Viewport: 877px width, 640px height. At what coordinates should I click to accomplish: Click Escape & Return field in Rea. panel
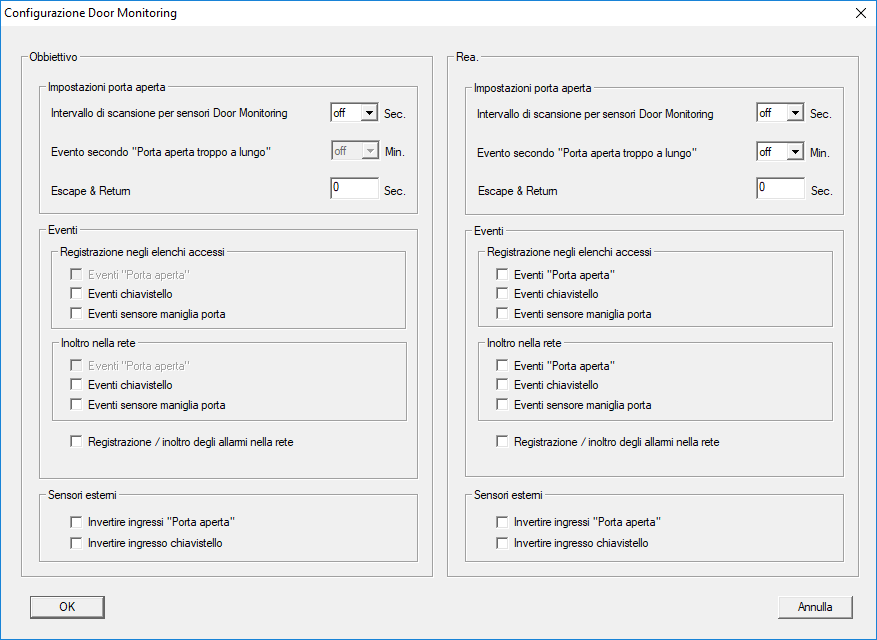tap(780, 189)
